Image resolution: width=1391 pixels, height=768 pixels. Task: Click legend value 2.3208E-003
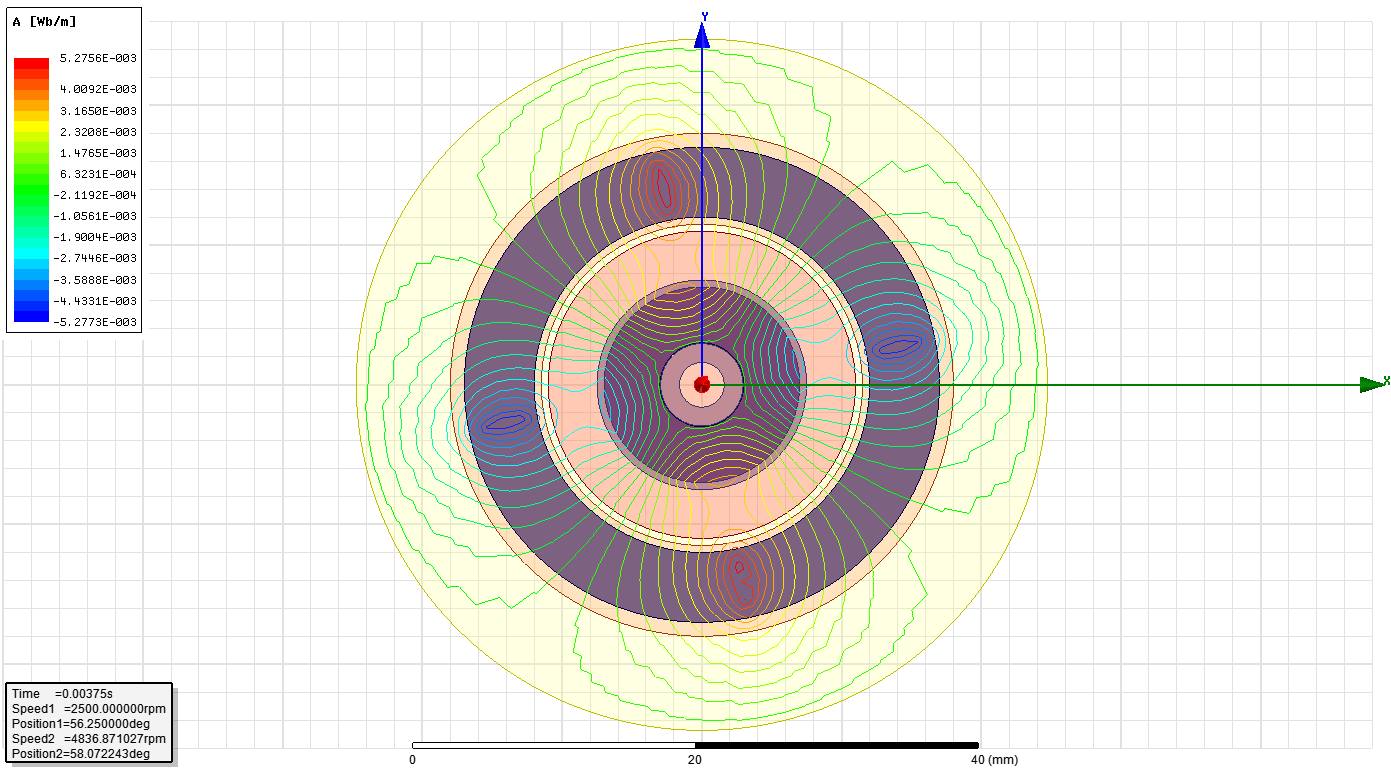(98, 132)
